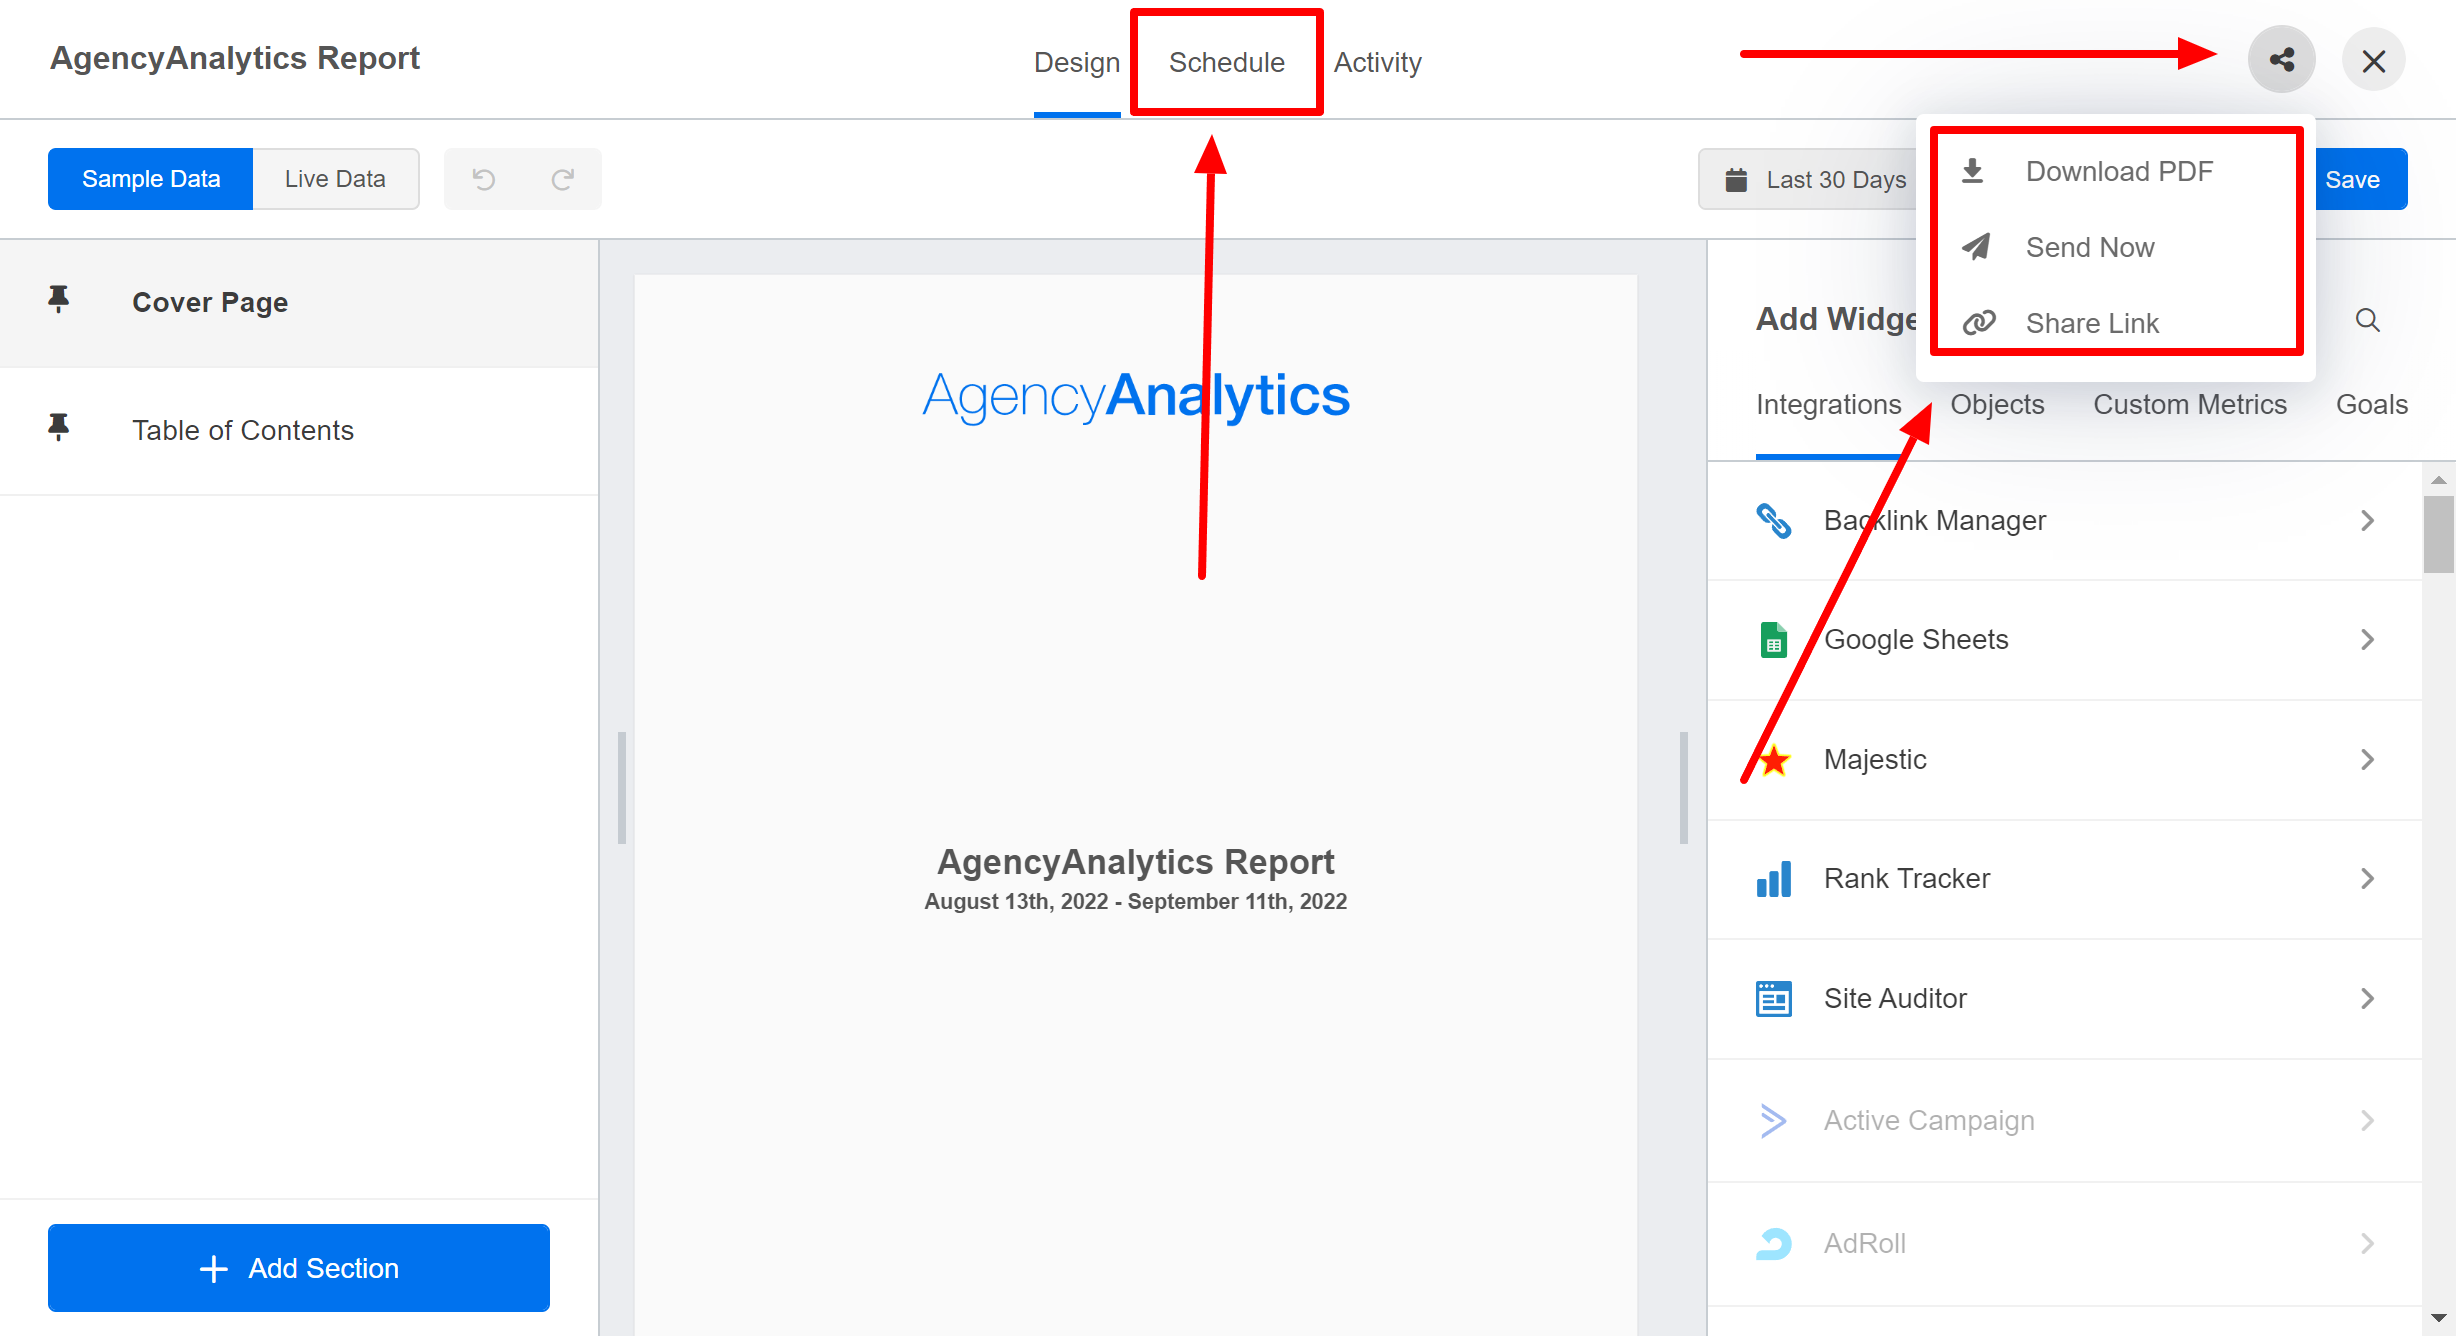The width and height of the screenshot is (2456, 1336).
Task: Click the pin icon beside Cover Page
Action: (x=59, y=300)
